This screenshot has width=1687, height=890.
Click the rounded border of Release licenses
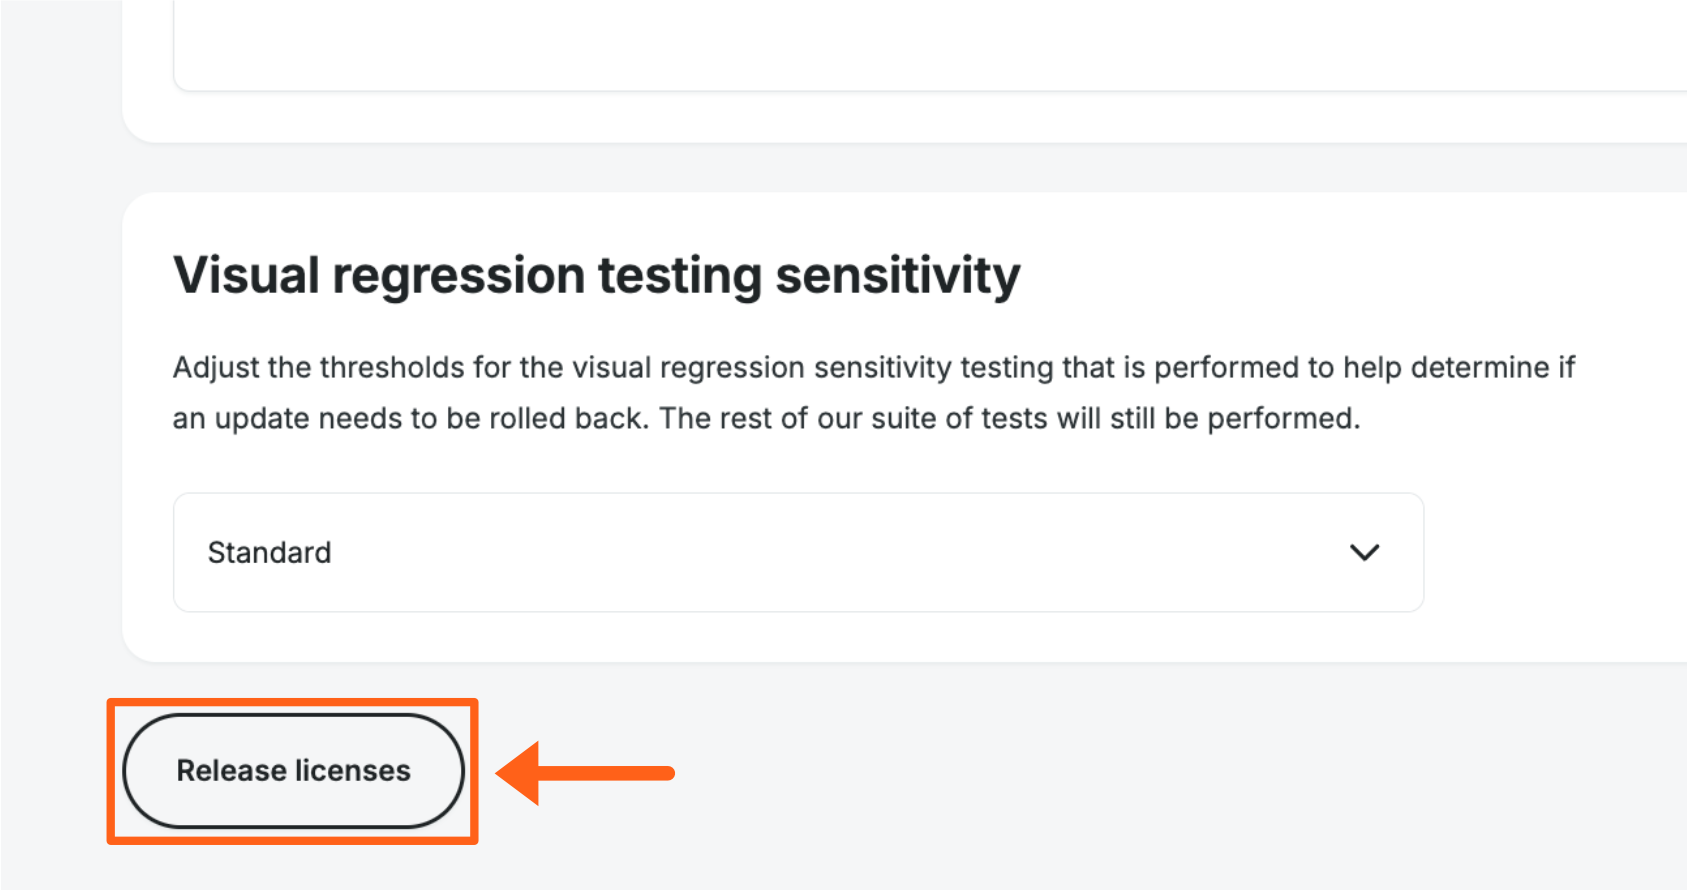(293, 714)
